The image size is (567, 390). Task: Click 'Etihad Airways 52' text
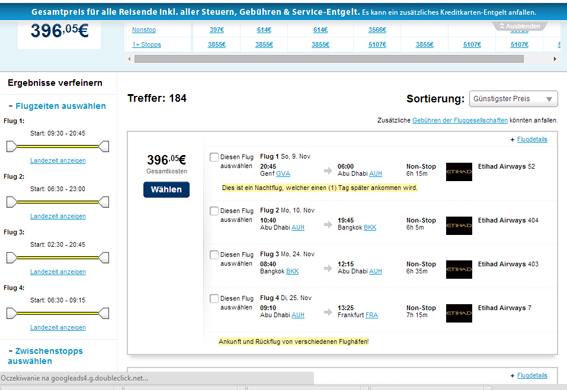(506, 167)
